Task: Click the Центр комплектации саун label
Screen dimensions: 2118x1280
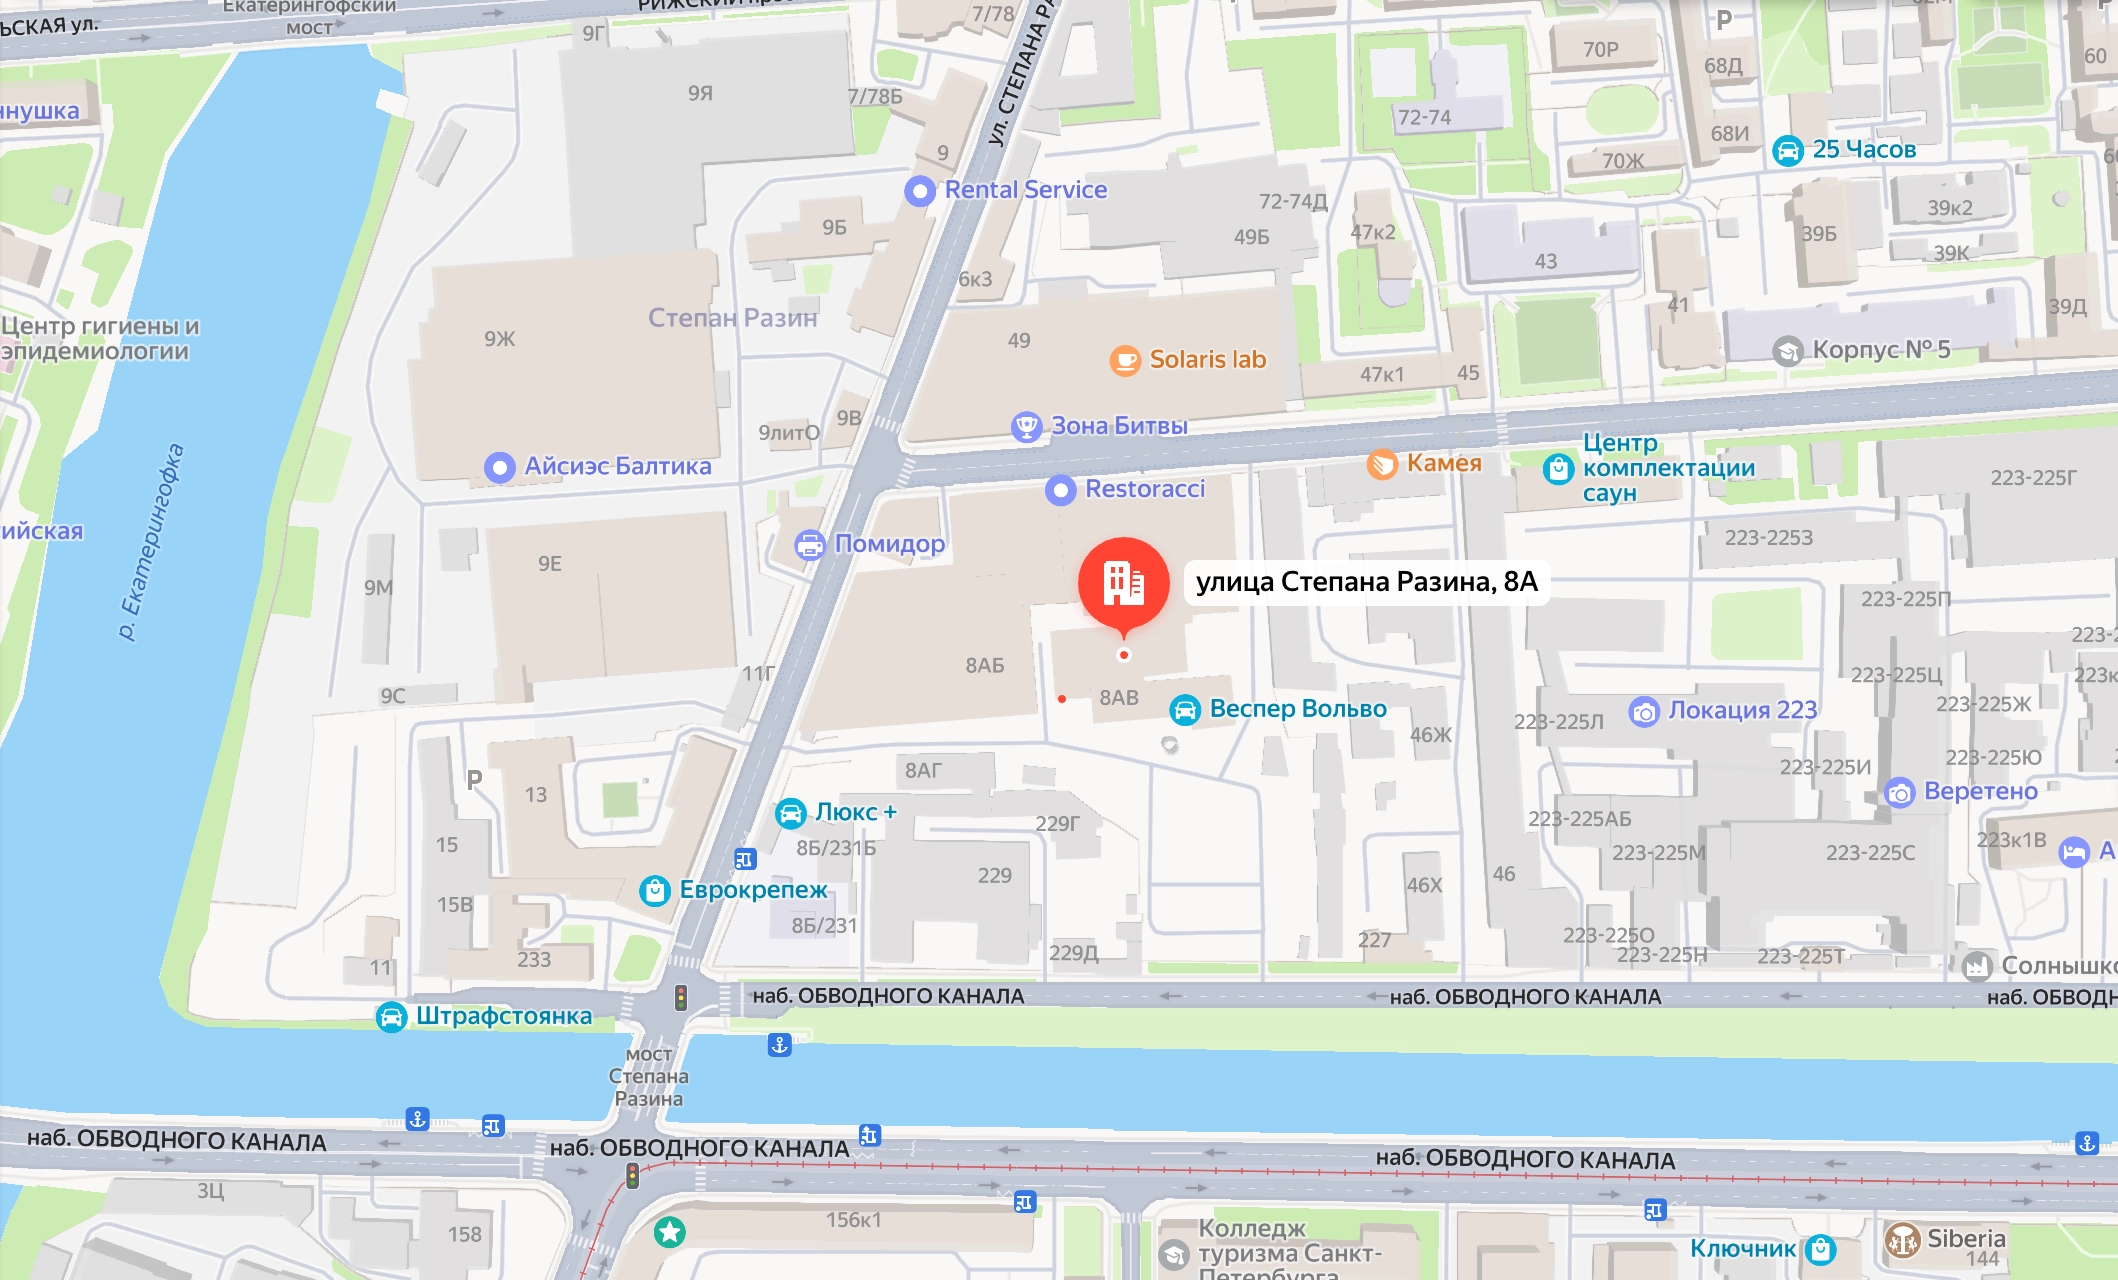Action: tap(1669, 468)
